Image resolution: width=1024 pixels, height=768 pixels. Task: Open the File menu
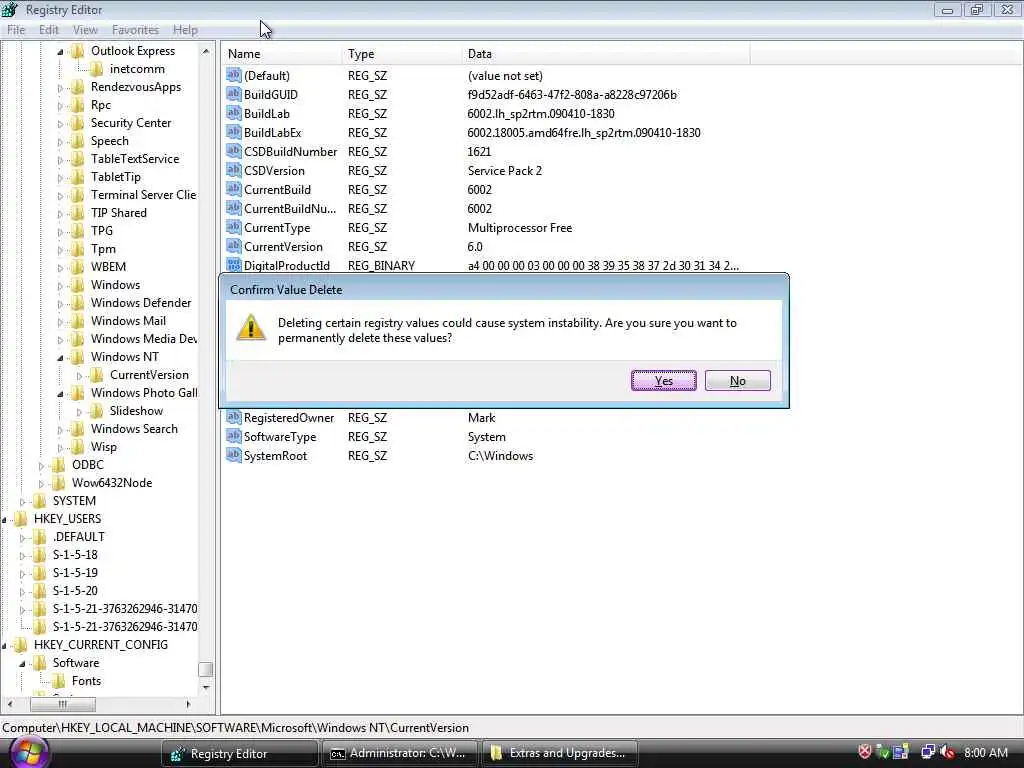pyautogui.click(x=16, y=30)
